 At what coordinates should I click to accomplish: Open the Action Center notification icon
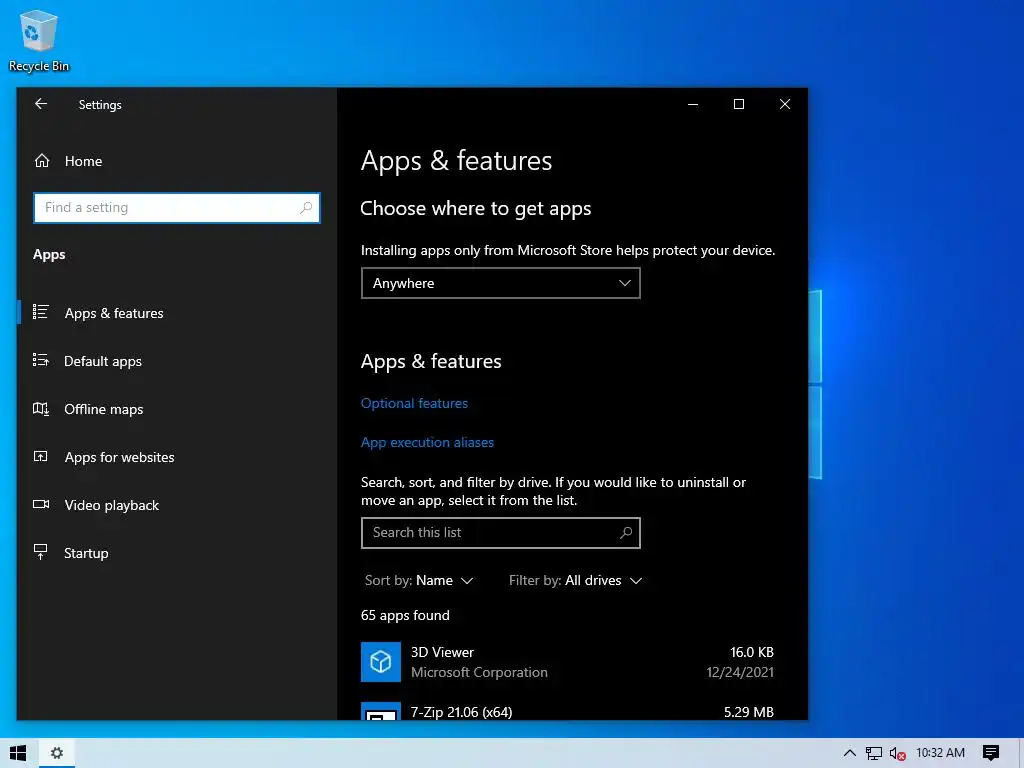pos(991,753)
